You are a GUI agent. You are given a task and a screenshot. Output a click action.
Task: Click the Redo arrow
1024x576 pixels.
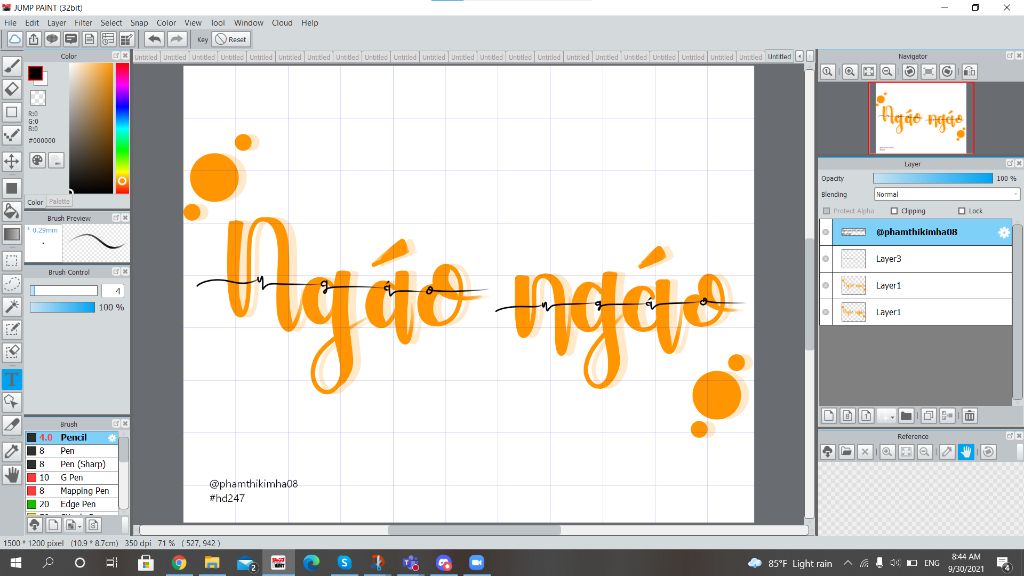176,39
